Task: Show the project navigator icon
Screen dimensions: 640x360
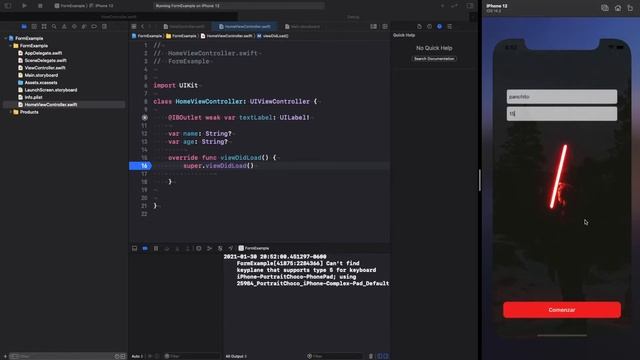Action: coord(24,27)
